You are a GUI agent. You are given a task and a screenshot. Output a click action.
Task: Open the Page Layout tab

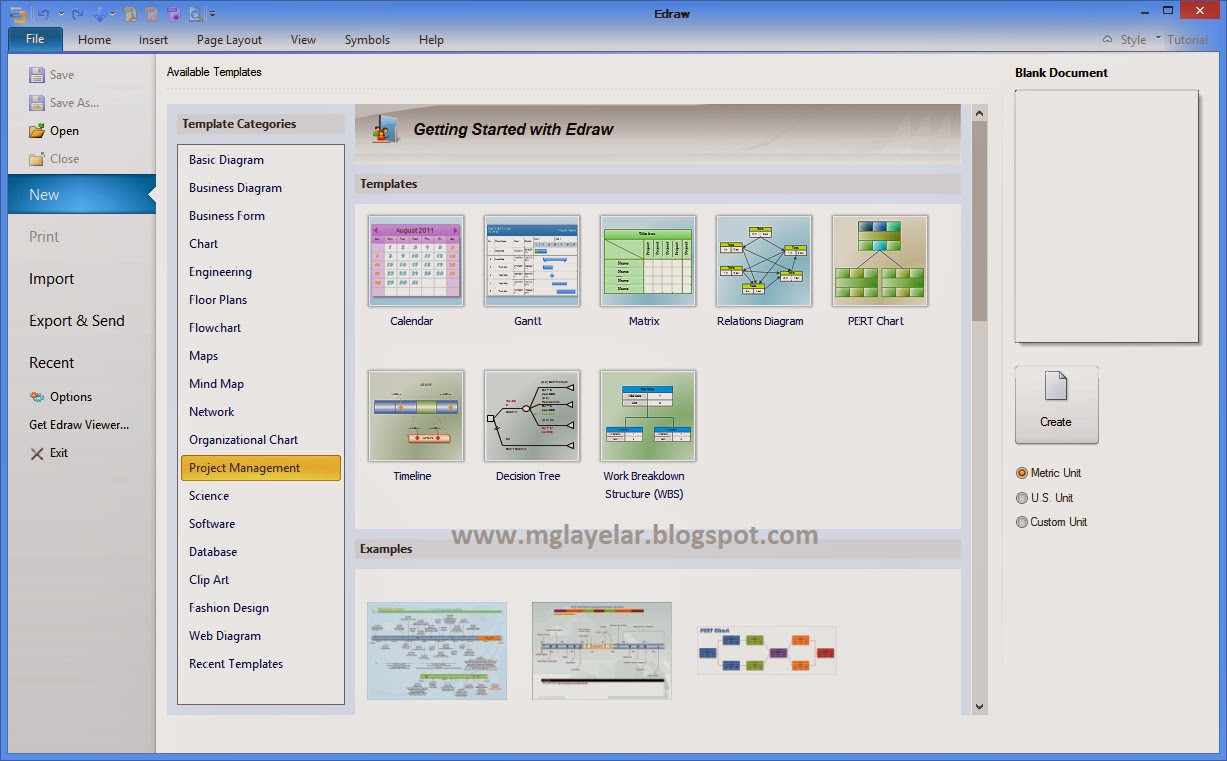229,40
